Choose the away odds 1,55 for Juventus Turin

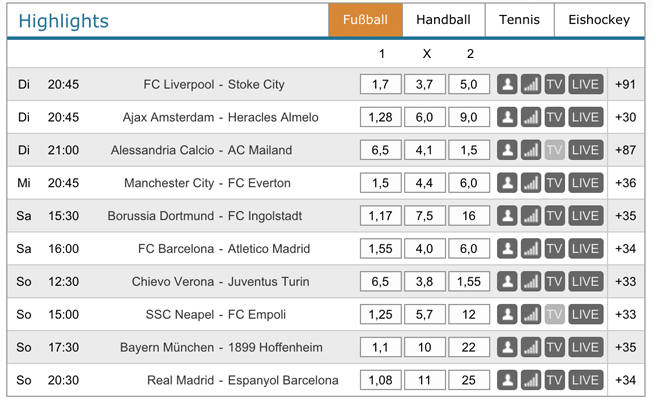469,281
